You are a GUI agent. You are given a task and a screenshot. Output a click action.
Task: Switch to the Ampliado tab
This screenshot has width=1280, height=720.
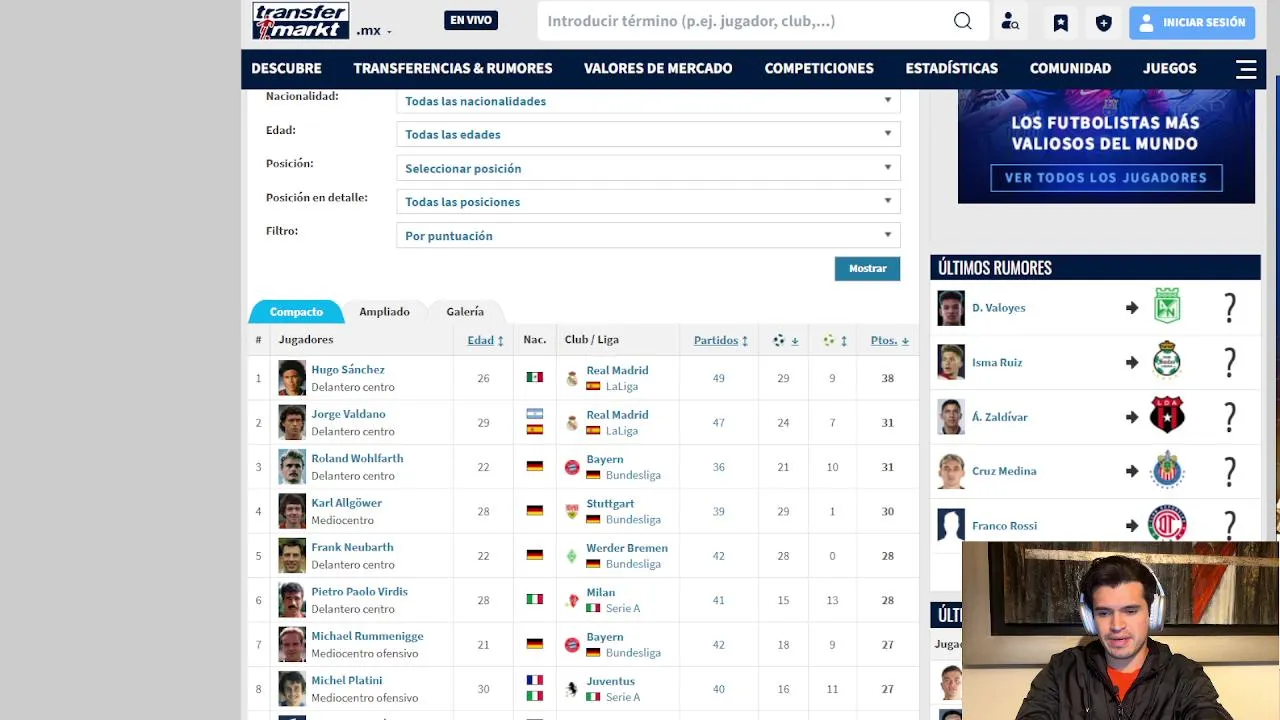[385, 312]
